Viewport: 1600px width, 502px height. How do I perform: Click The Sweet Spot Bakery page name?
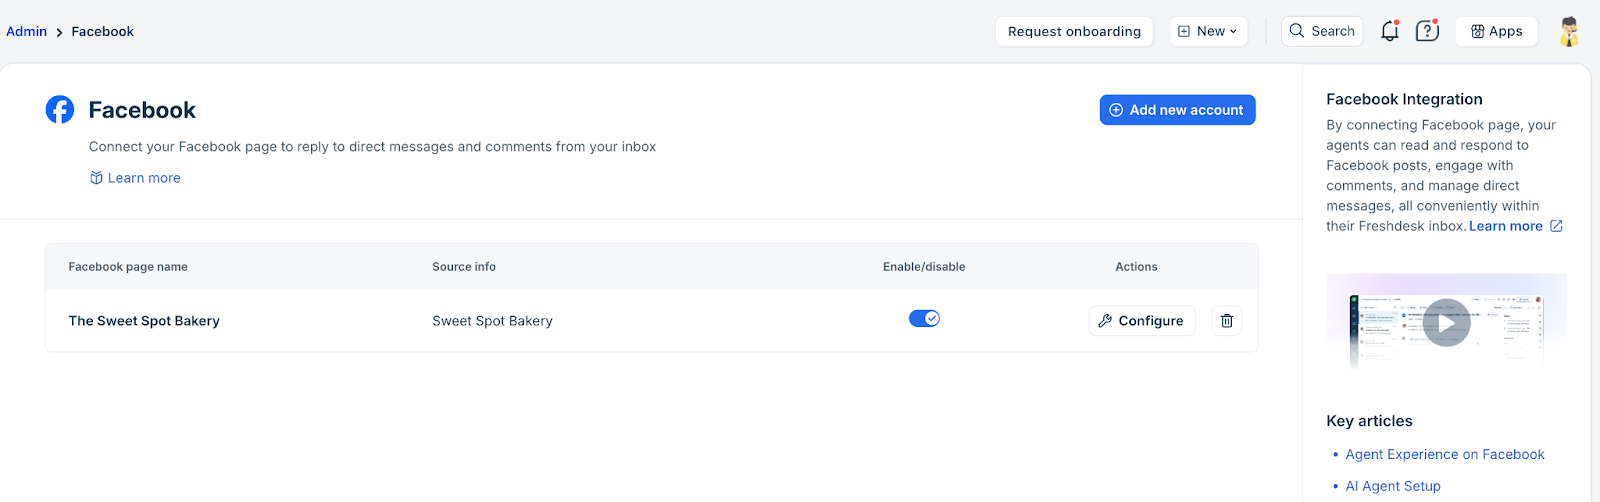coord(144,321)
